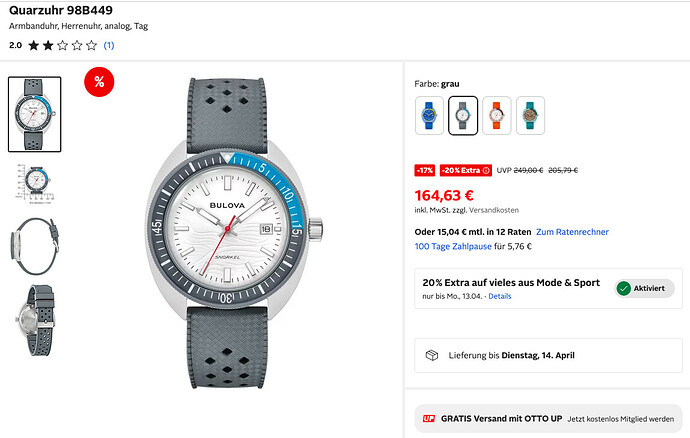Select the grey watch color option
Image resolution: width=690 pixels, height=438 pixels.
463,115
